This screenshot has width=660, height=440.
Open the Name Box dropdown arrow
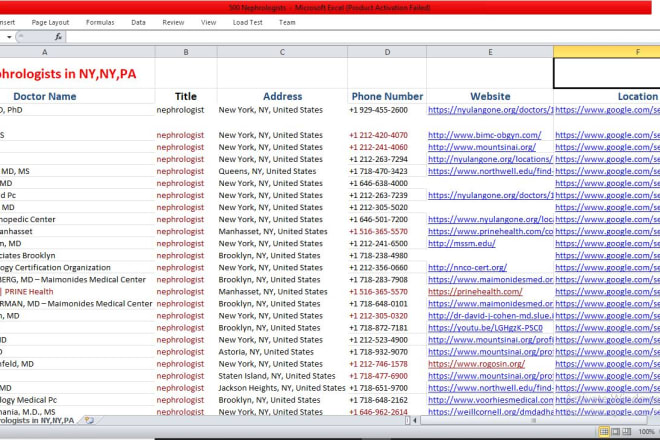click(x=9, y=37)
